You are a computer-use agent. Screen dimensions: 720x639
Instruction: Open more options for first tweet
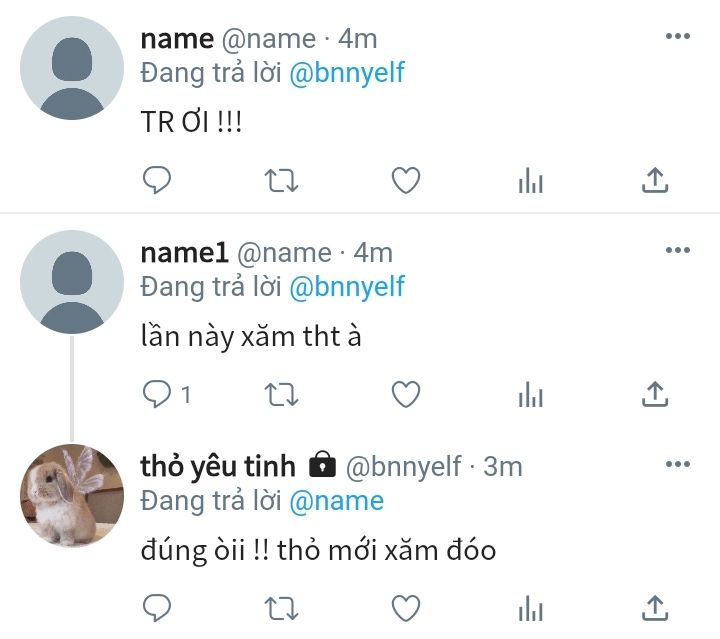click(x=678, y=36)
